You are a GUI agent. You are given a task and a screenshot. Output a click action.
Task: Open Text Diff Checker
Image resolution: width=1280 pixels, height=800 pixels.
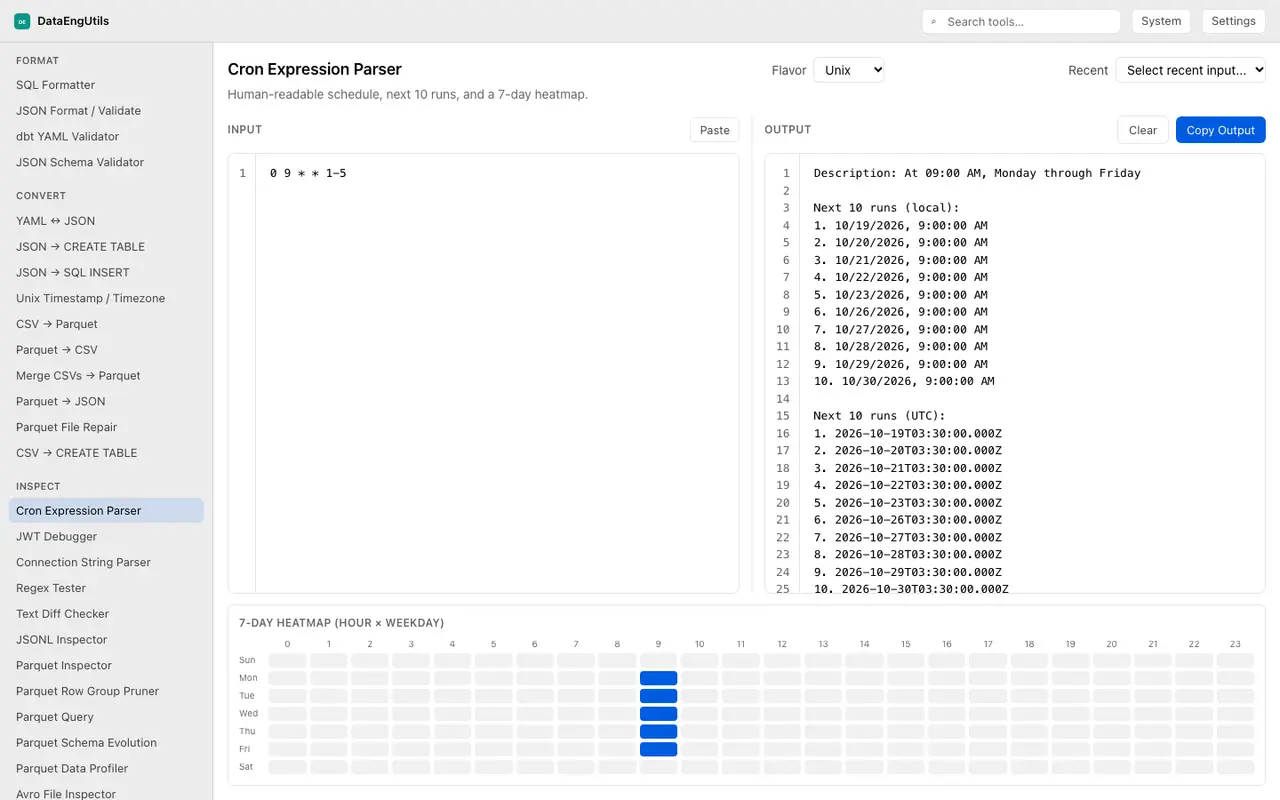point(106,614)
